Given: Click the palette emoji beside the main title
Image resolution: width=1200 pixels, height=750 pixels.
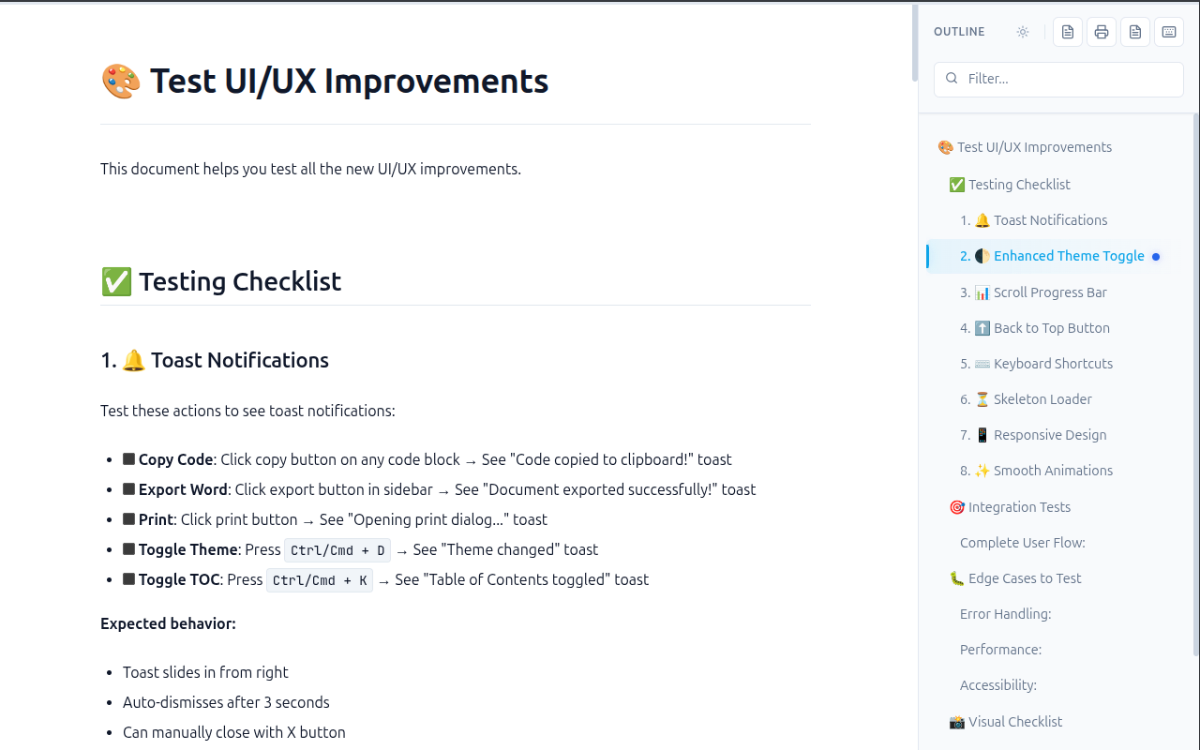Looking at the screenshot, I should point(121,80).
